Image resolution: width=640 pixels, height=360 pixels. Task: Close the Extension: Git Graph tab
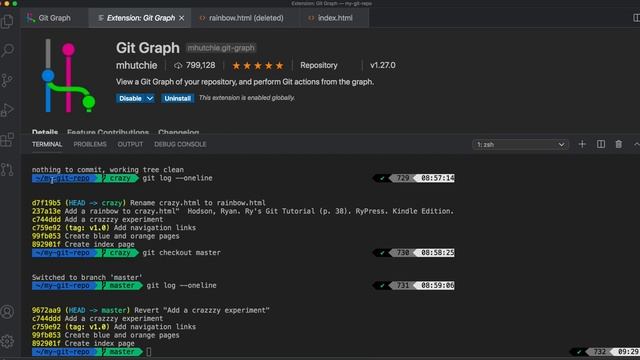182,18
